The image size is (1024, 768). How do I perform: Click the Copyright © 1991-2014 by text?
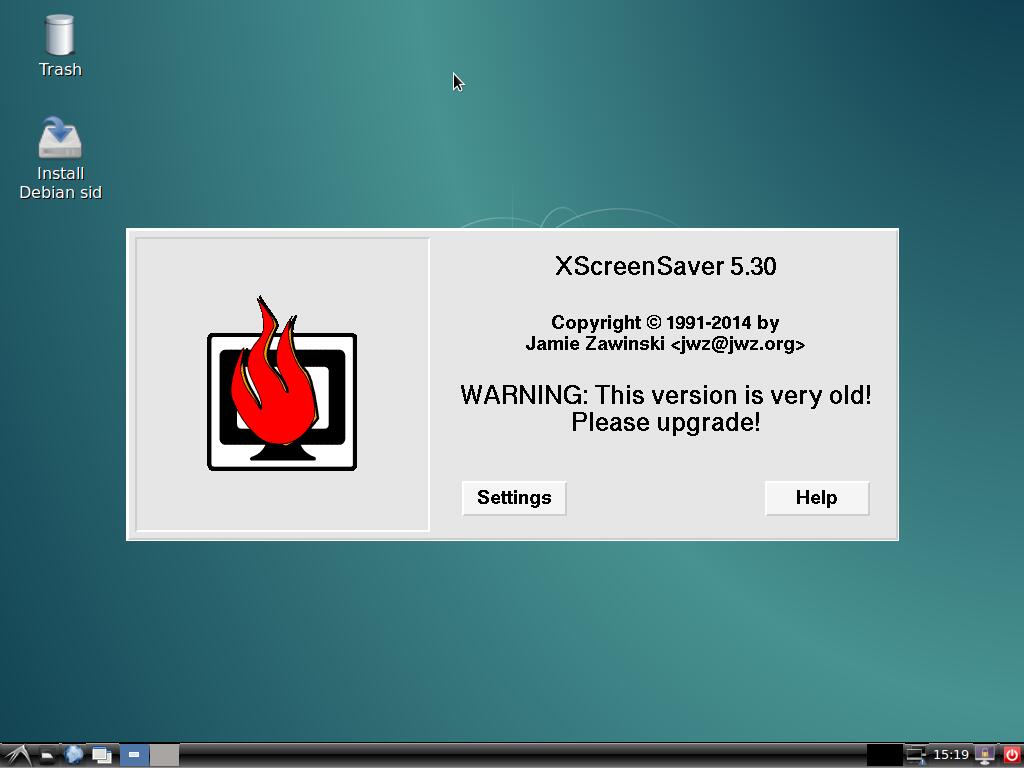pos(665,323)
